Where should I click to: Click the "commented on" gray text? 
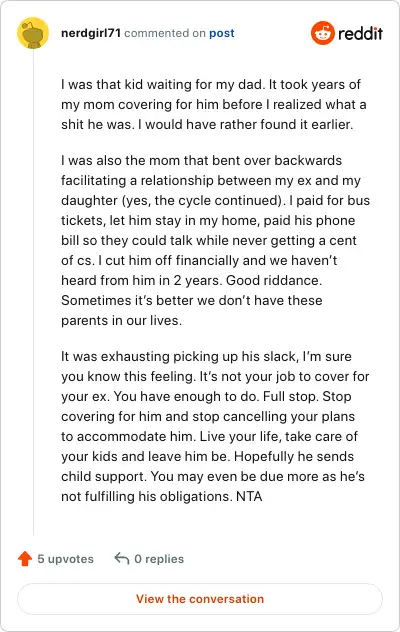pos(165,33)
